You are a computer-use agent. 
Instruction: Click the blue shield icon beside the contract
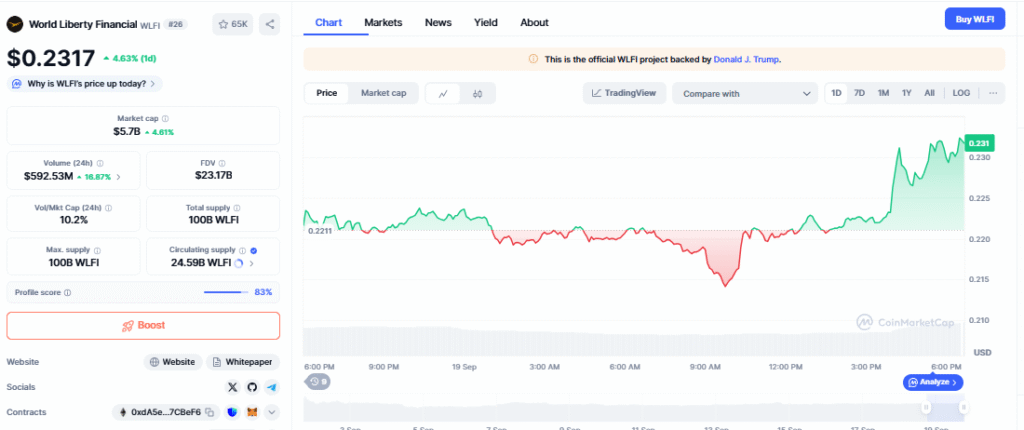(x=232, y=412)
